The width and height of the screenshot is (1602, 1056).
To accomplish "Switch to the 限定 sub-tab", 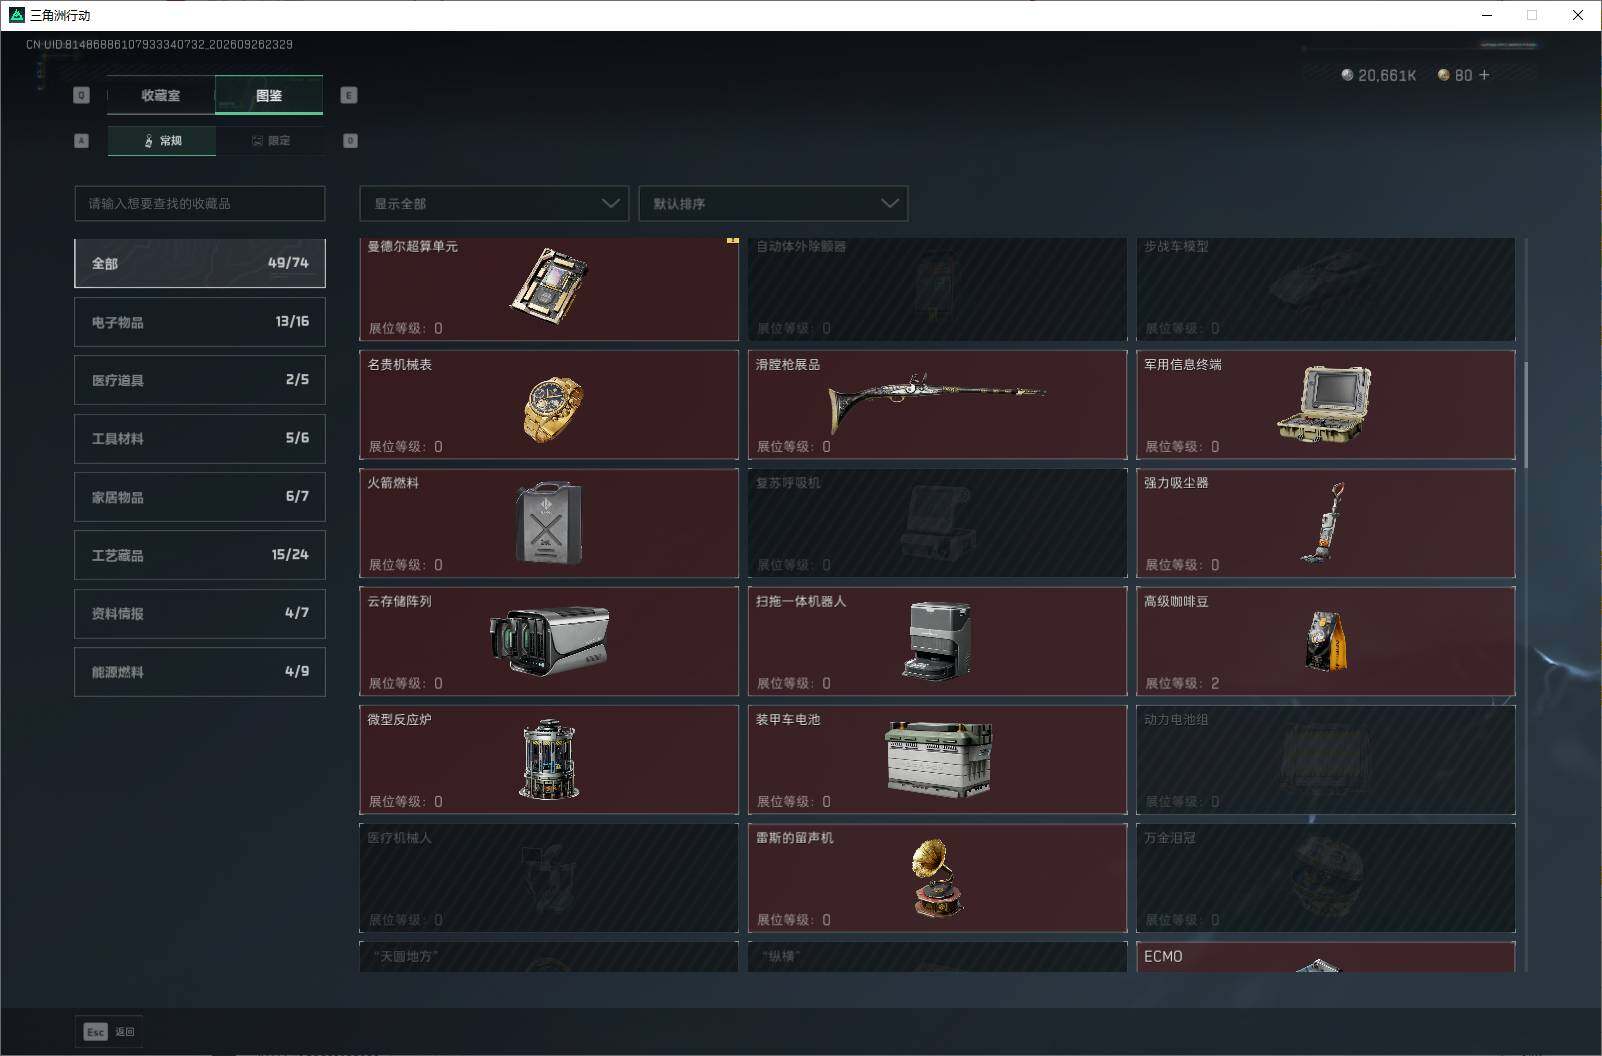I will [270, 141].
